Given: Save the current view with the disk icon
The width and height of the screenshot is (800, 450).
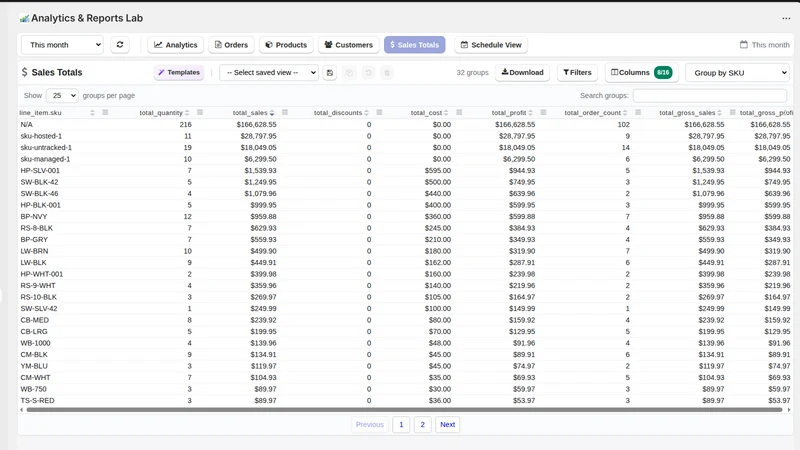Looking at the screenshot, I should [x=330, y=73].
